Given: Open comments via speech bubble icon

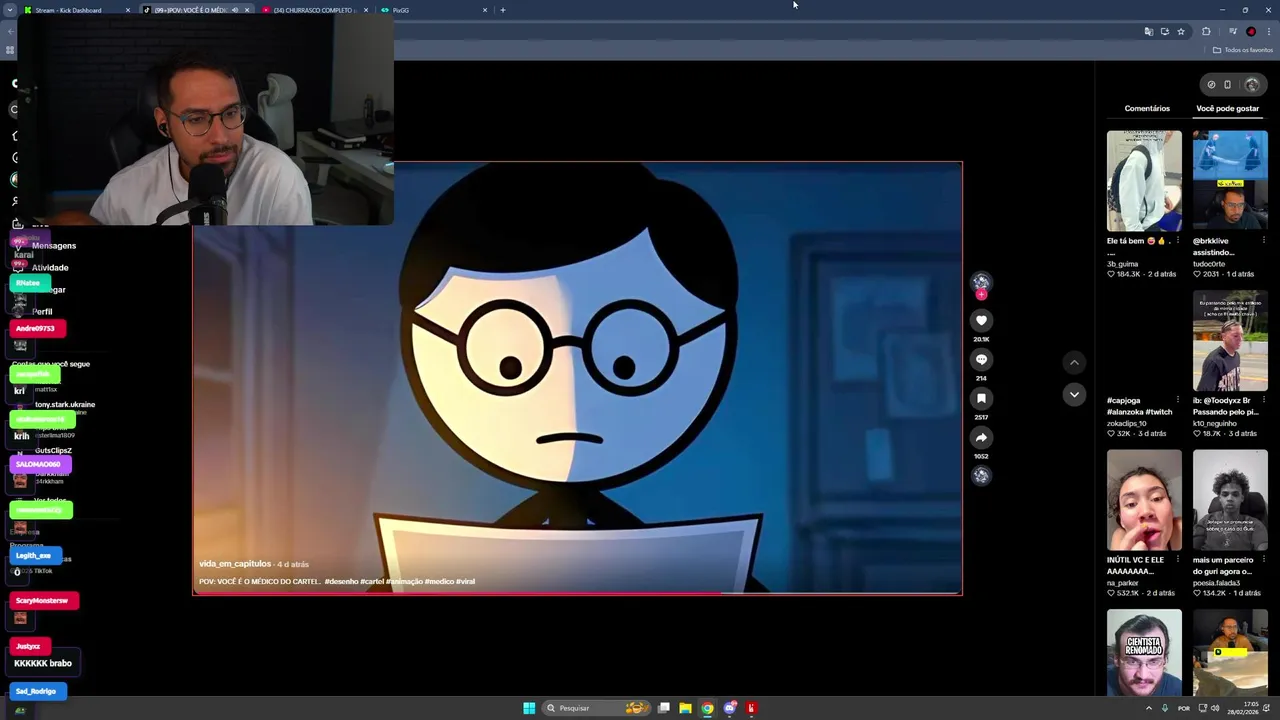Looking at the screenshot, I should (x=981, y=359).
